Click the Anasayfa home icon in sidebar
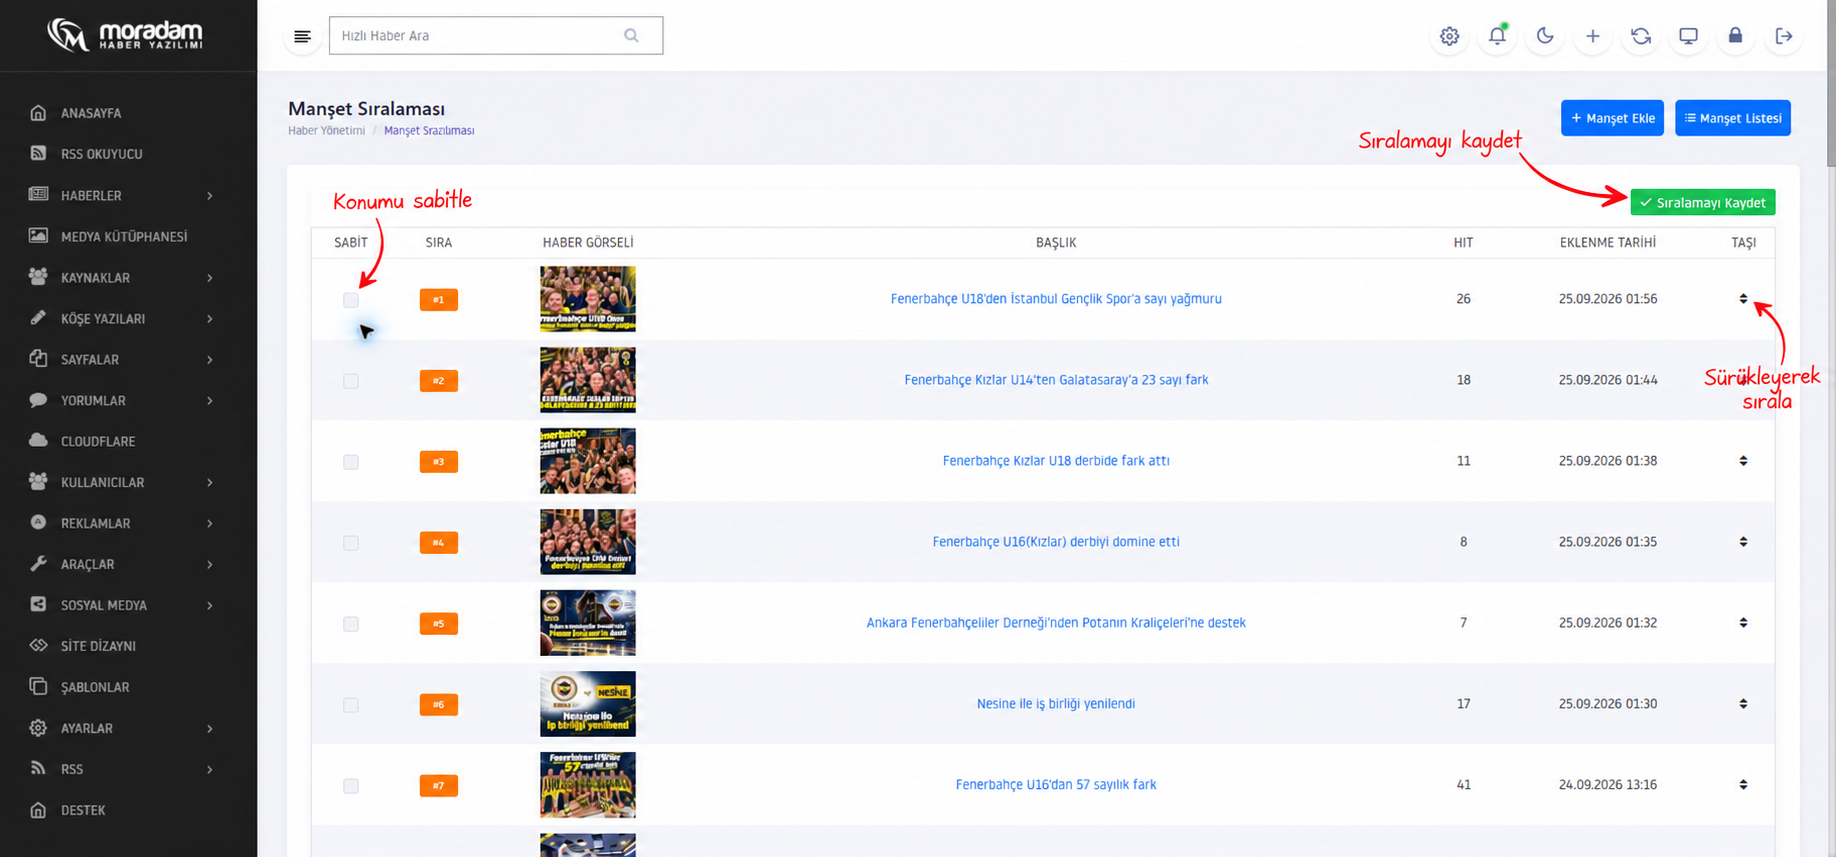1836x857 pixels. (x=38, y=112)
